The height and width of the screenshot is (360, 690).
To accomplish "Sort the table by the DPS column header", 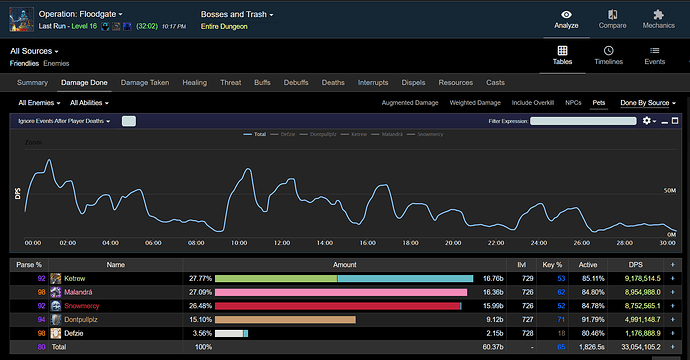I will [635, 264].
